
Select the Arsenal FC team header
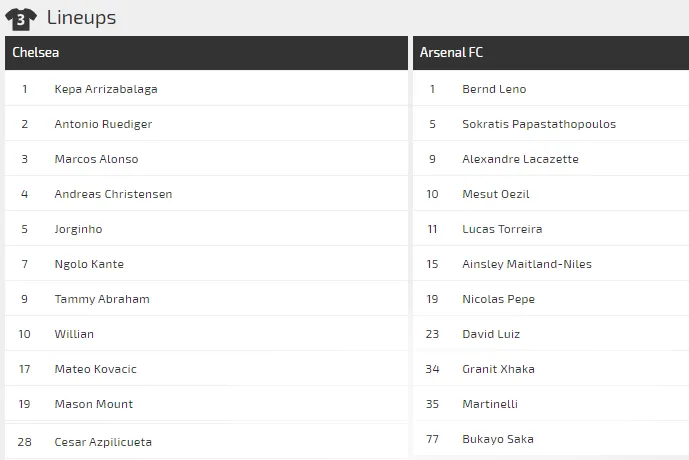pos(451,53)
